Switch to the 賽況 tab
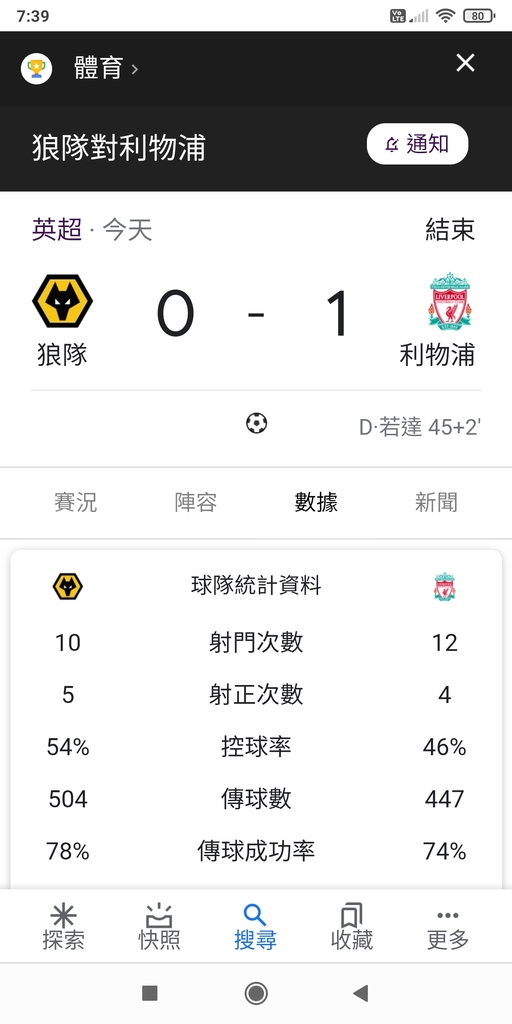The height and width of the screenshot is (1024, 512). coord(76,502)
